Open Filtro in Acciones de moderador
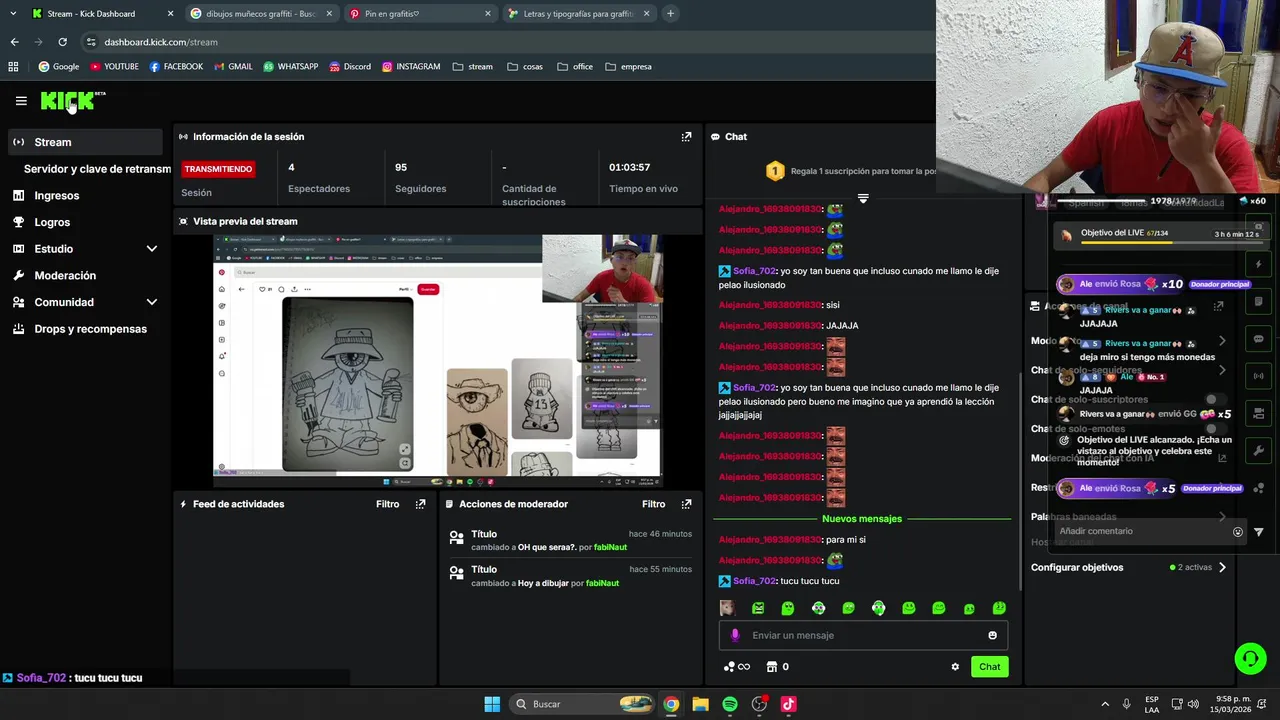1280x720 pixels. 653,504
